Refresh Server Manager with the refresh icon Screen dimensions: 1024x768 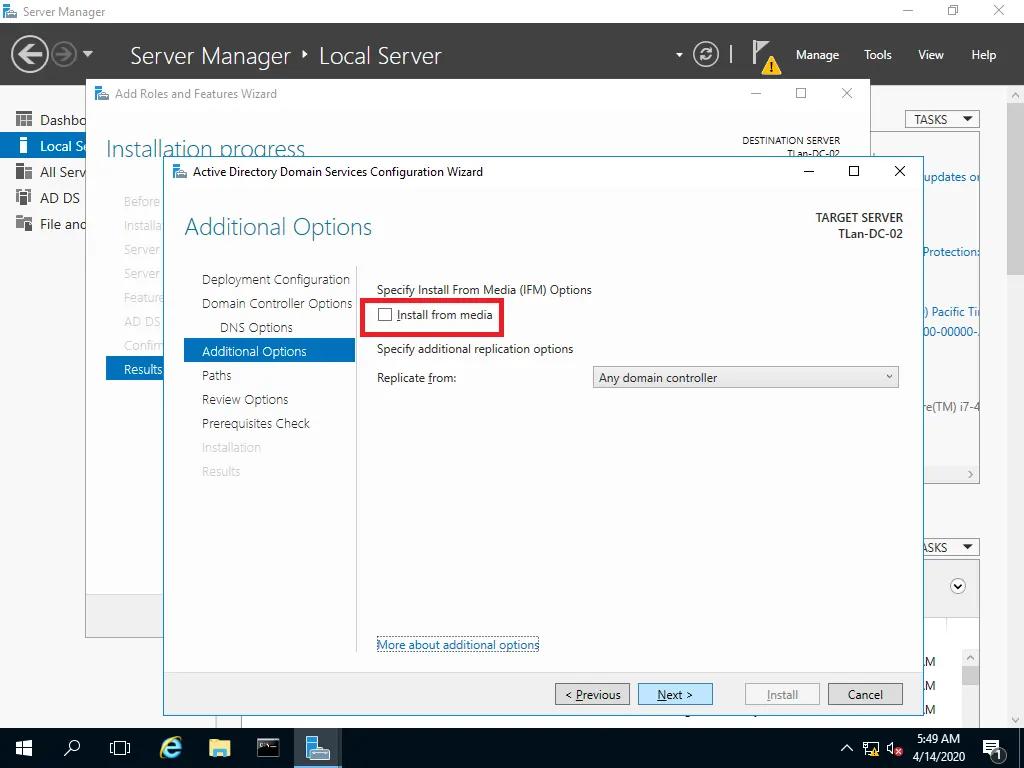click(x=705, y=54)
